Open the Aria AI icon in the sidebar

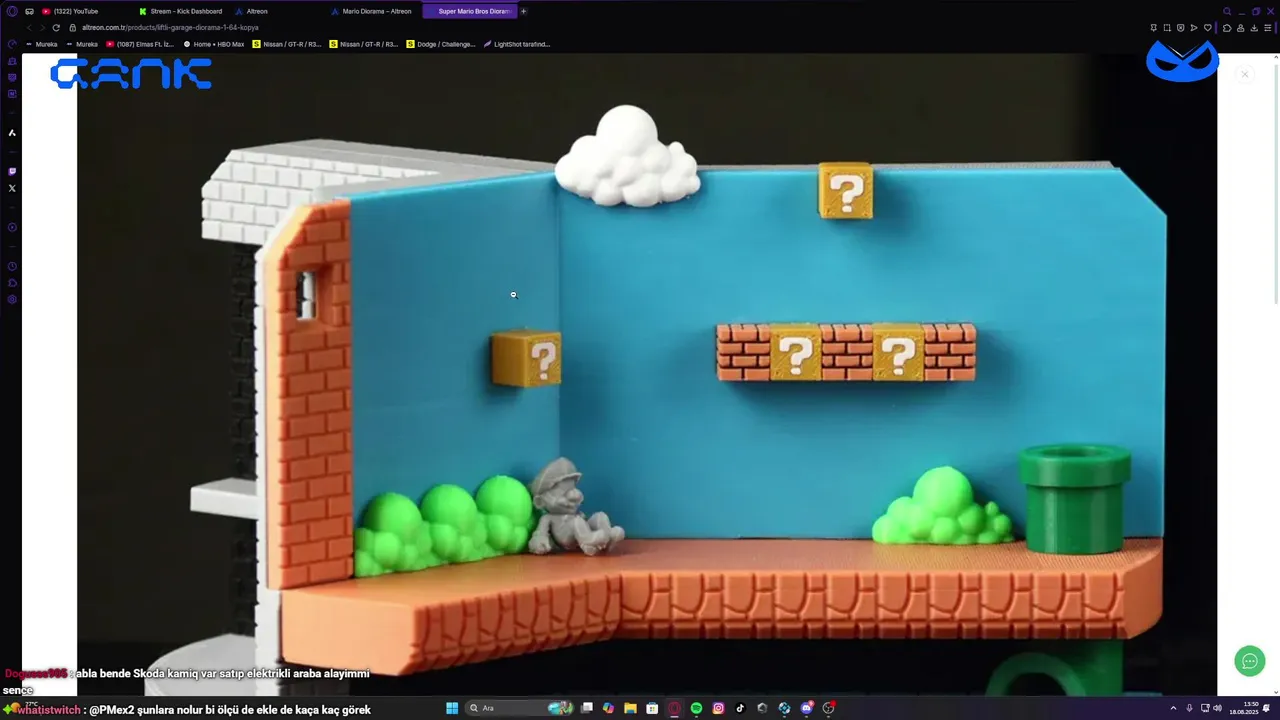click(12, 132)
